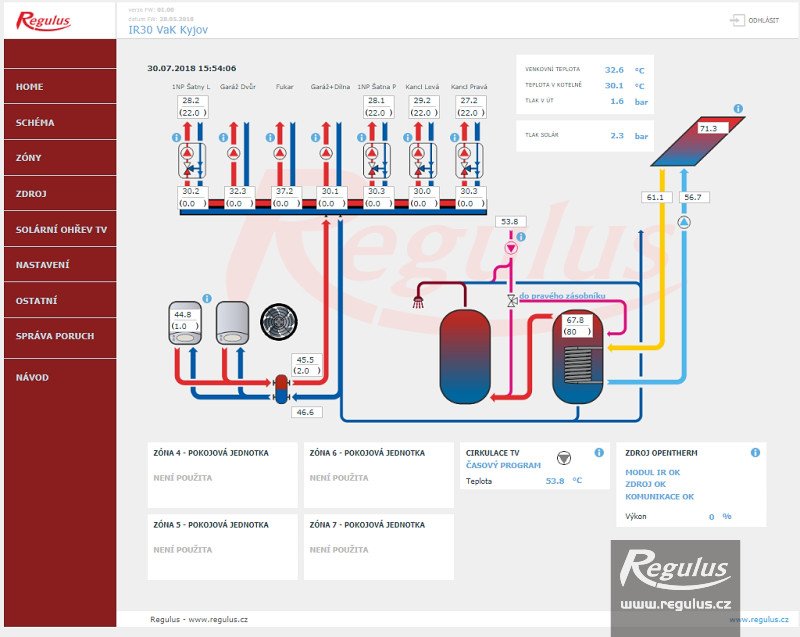800x637 pixels.
Task: Click the Fukar circuit pump icon
Action: [280, 153]
